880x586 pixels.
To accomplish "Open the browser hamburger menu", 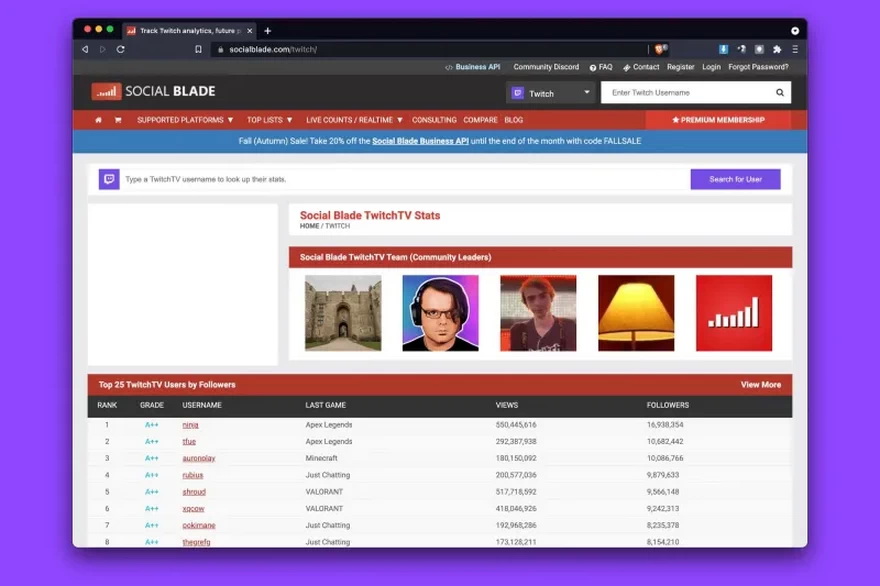I will pos(795,49).
